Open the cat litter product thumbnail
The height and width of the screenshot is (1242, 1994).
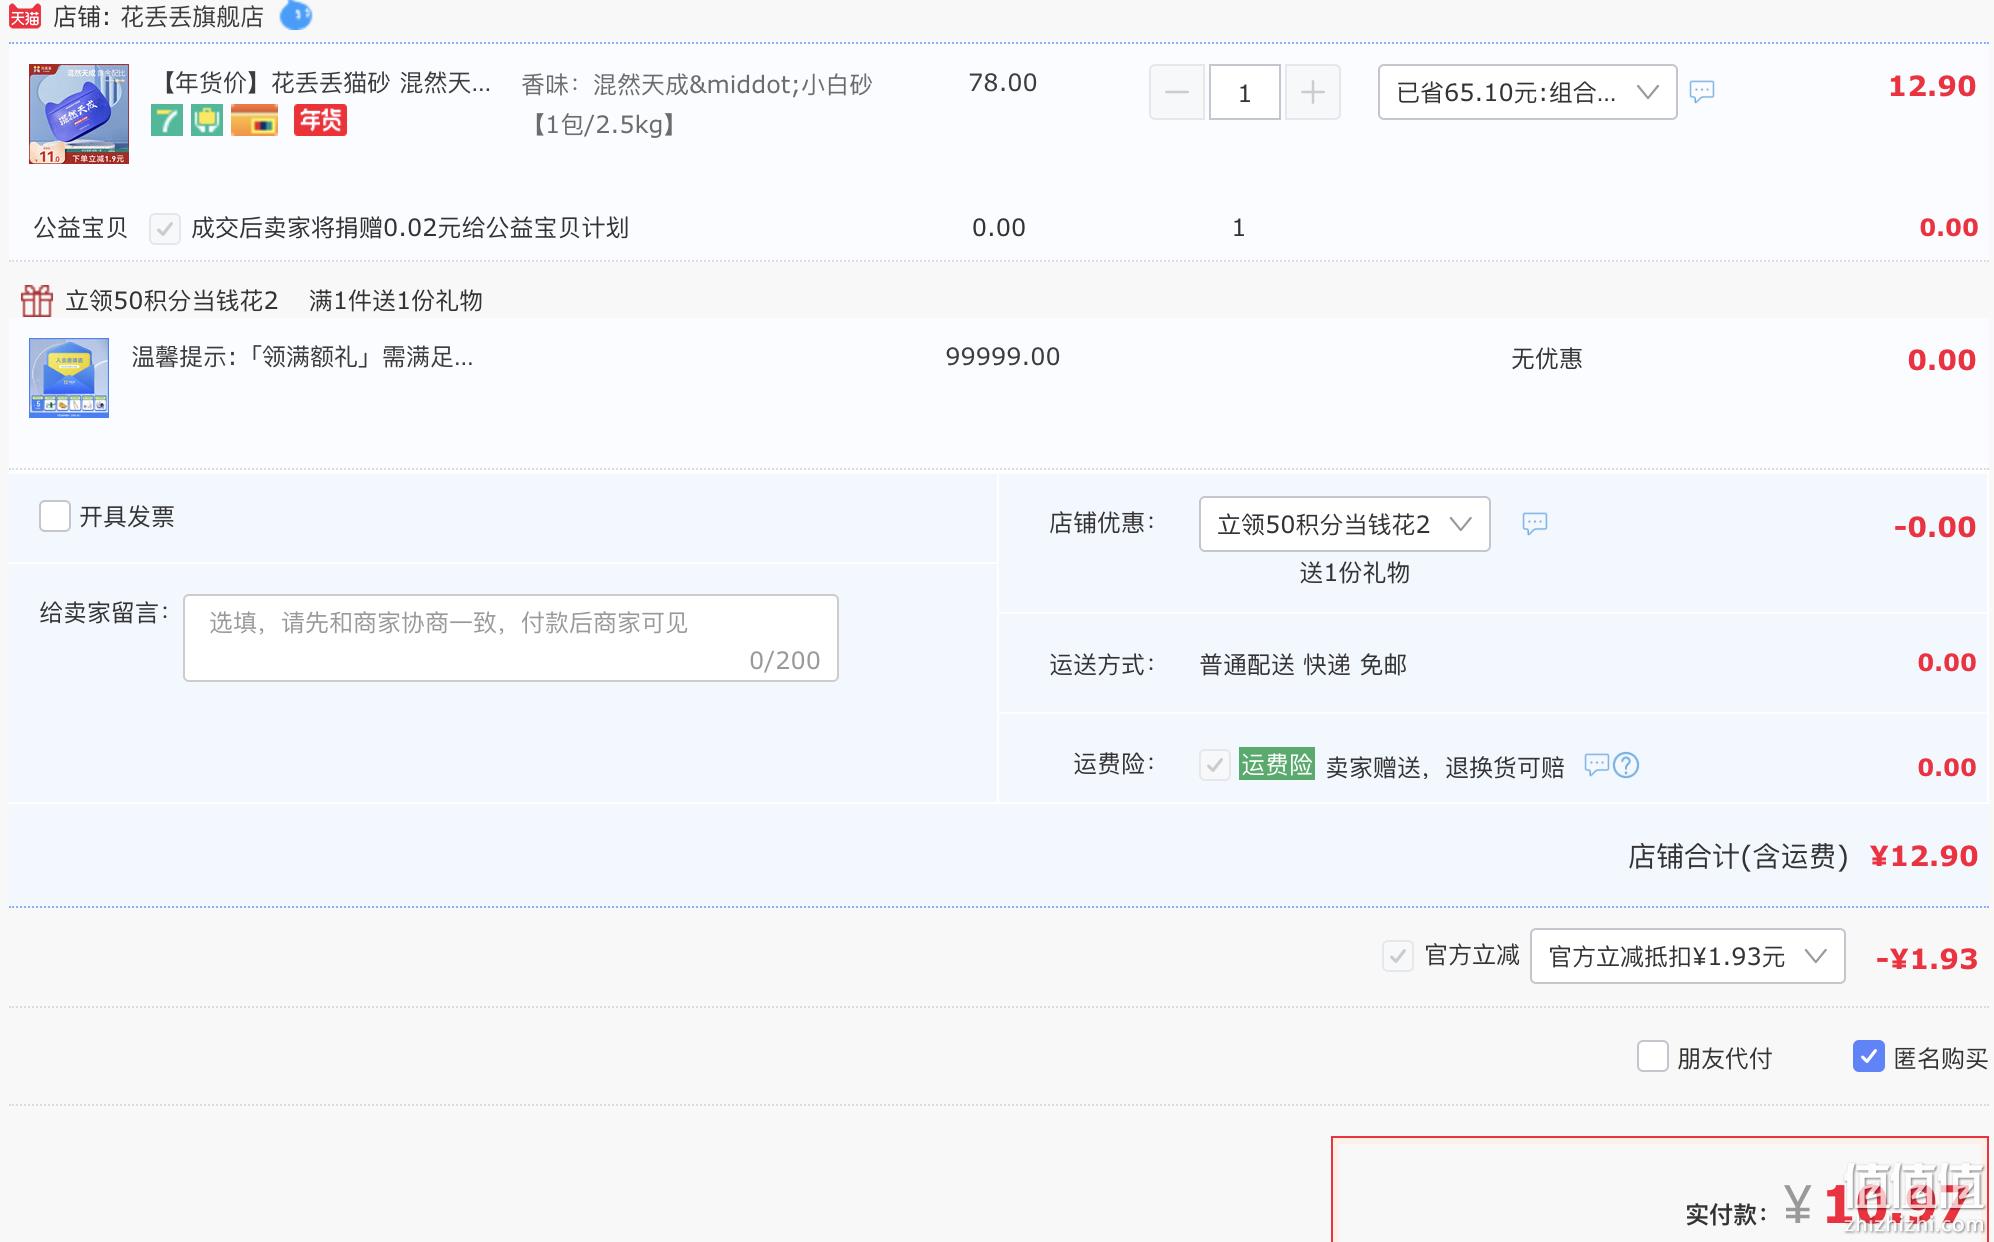coord(79,114)
